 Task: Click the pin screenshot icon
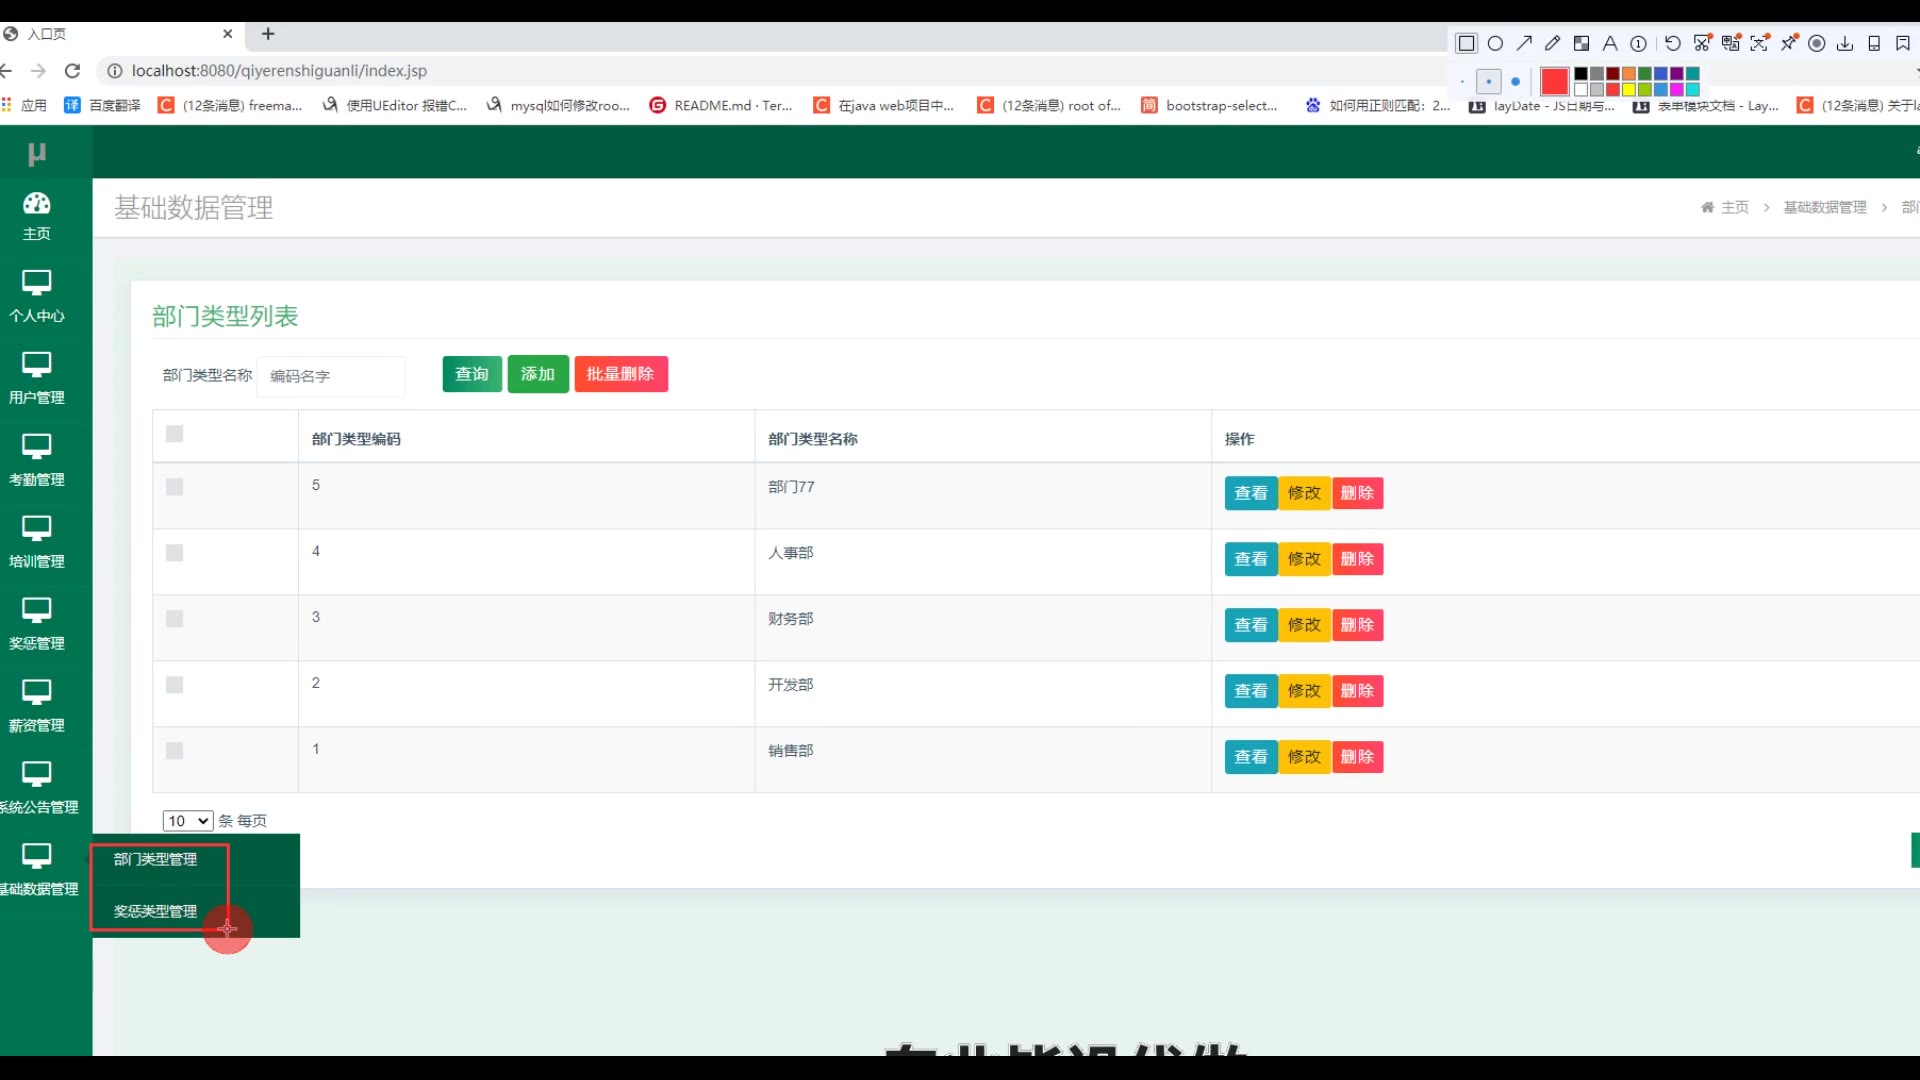[1788, 43]
